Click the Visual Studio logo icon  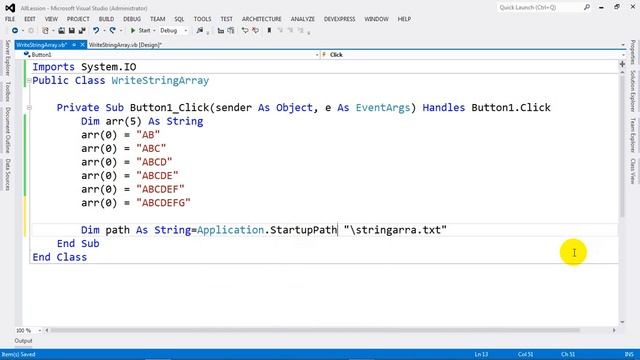10,8
